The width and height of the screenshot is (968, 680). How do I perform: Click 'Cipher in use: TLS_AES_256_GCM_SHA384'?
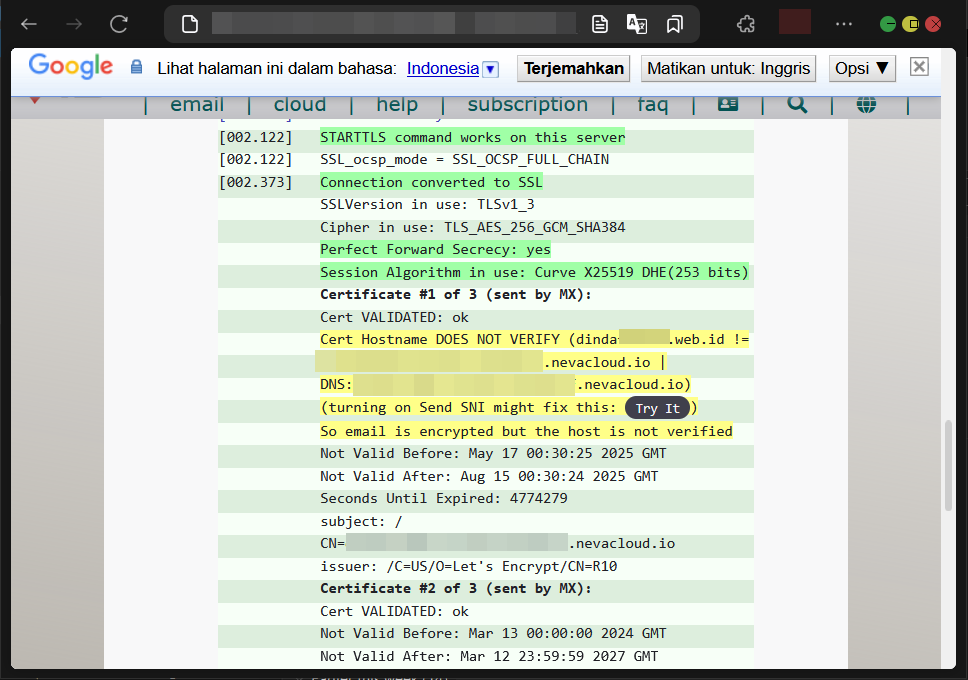pyautogui.click(x=472, y=227)
